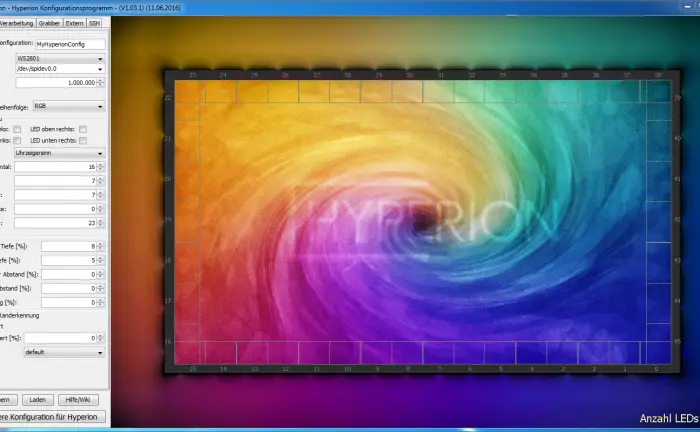Viewport: 700px width, 432px height.
Task: Toggle the checkbox left of 'LED unten rechts'
Action: coord(17,141)
